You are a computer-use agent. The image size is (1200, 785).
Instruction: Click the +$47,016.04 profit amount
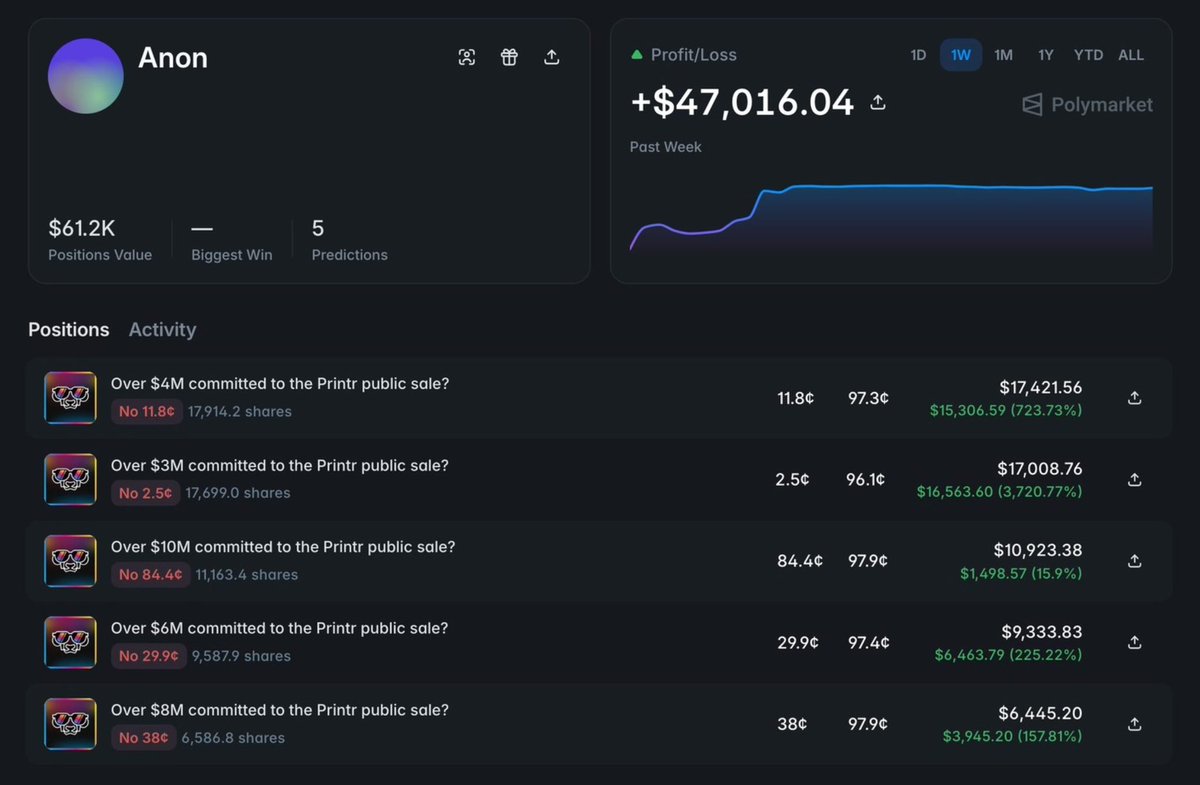742,102
